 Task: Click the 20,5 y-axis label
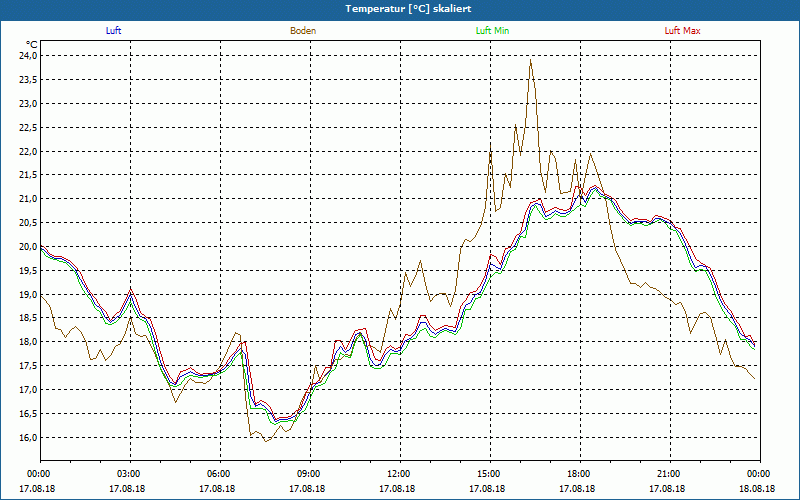(x=28, y=223)
